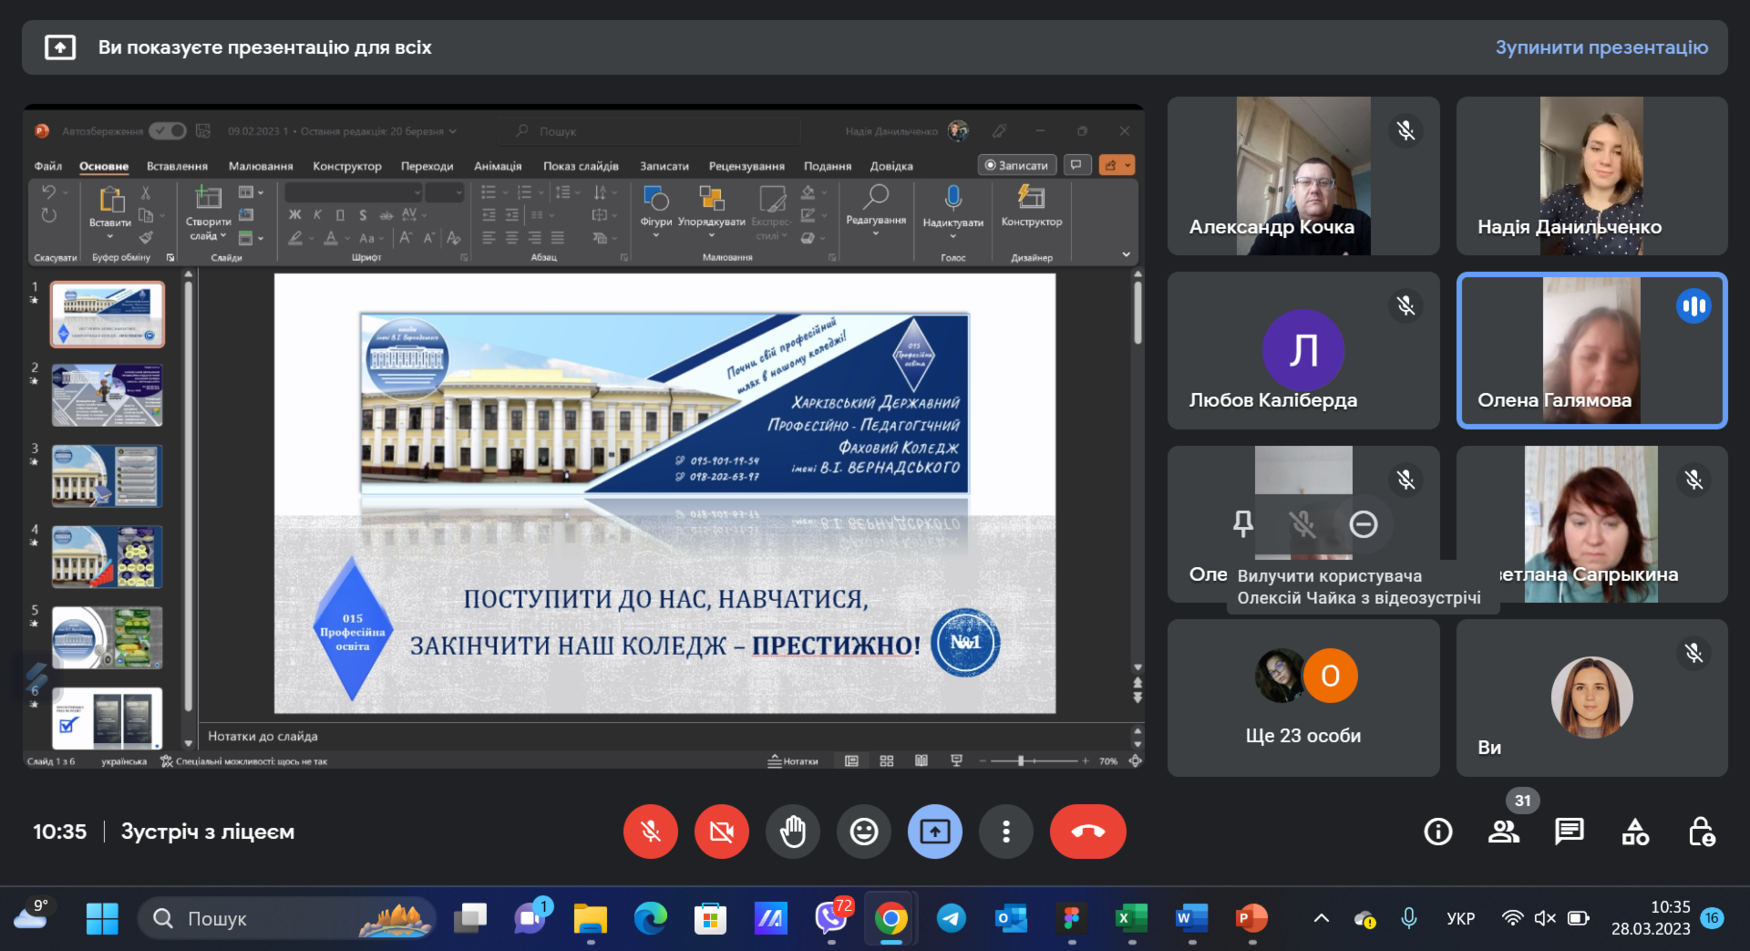Select Олена Галямова's video tile

1591,350
